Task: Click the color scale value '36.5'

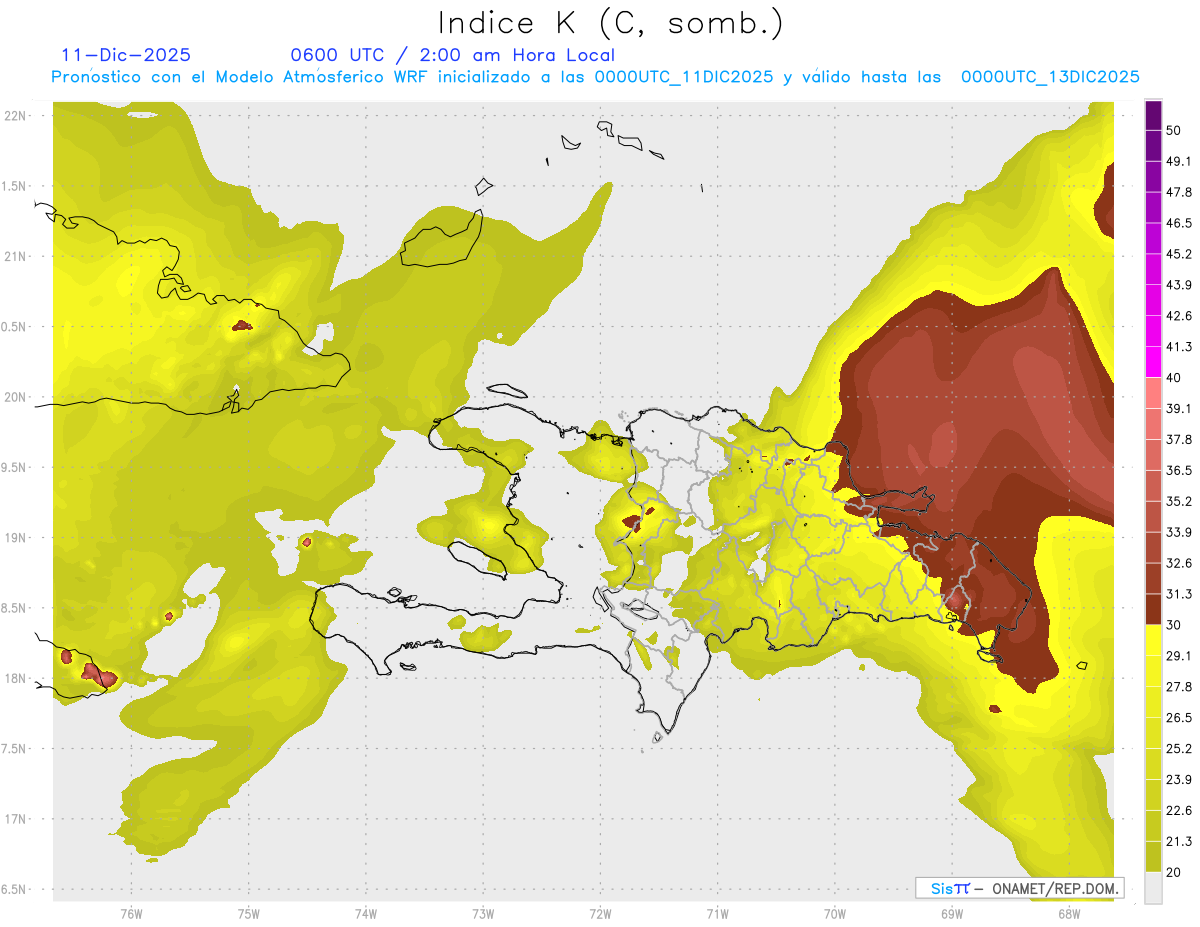Action: point(1179,470)
